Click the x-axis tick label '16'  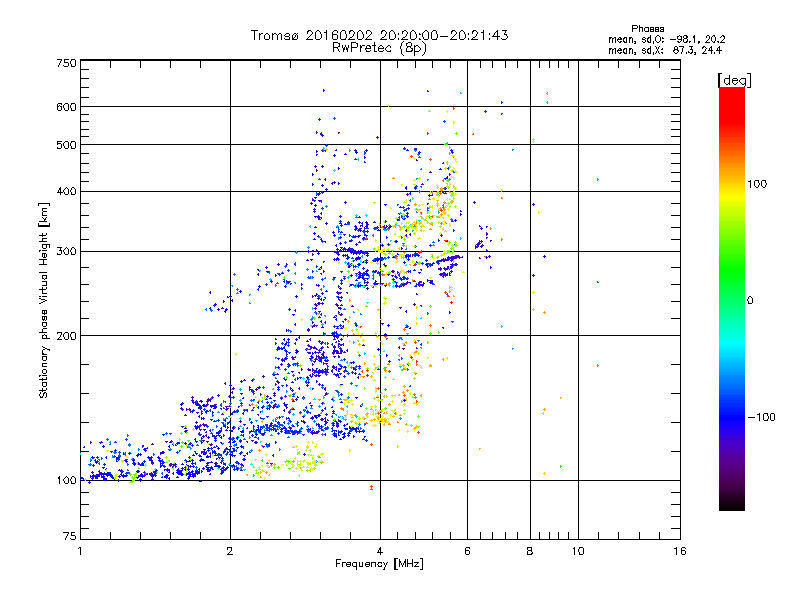[x=680, y=551]
